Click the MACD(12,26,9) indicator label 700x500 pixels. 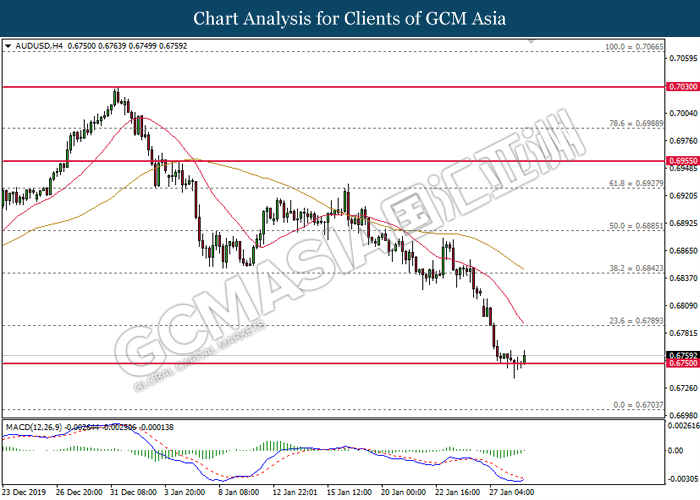[x=34, y=427]
